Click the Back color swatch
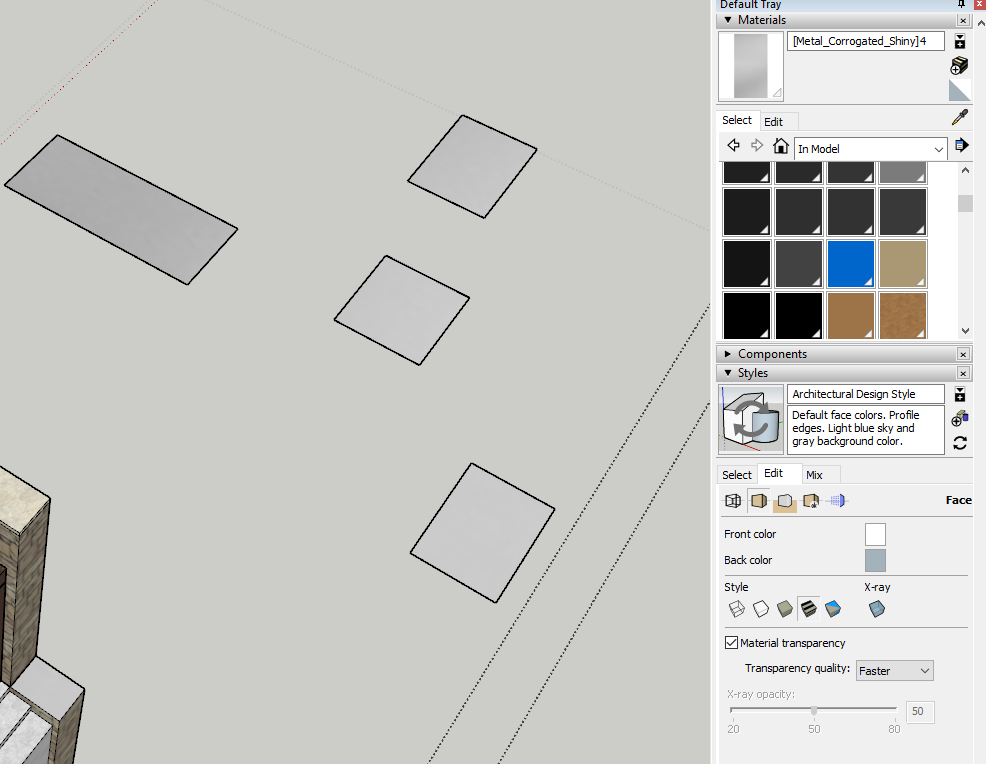986x764 pixels. (x=875, y=560)
